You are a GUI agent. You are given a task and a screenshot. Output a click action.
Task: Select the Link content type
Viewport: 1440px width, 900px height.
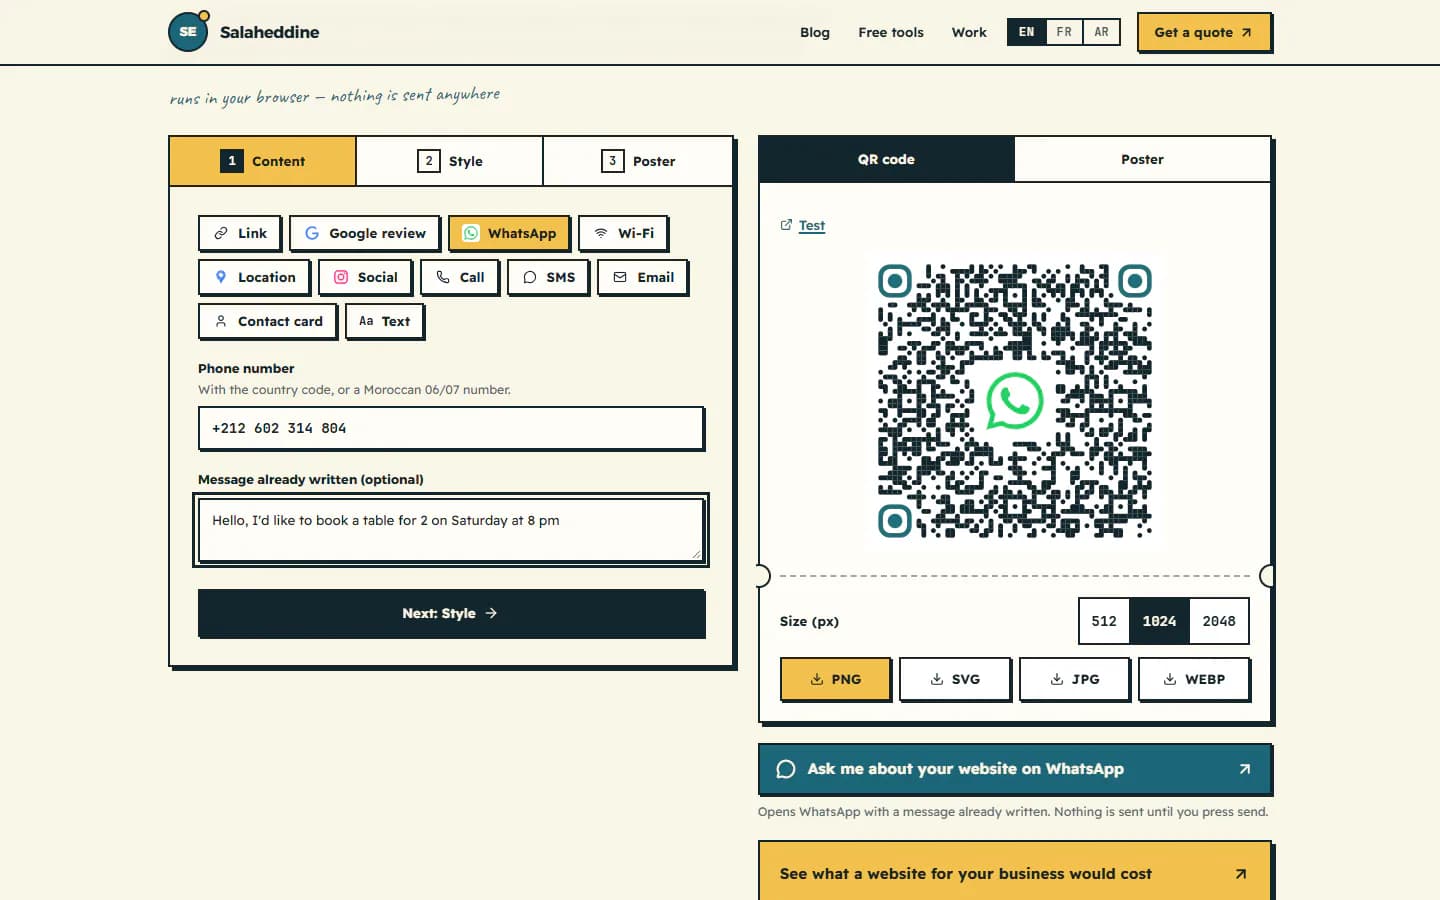(240, 233)
